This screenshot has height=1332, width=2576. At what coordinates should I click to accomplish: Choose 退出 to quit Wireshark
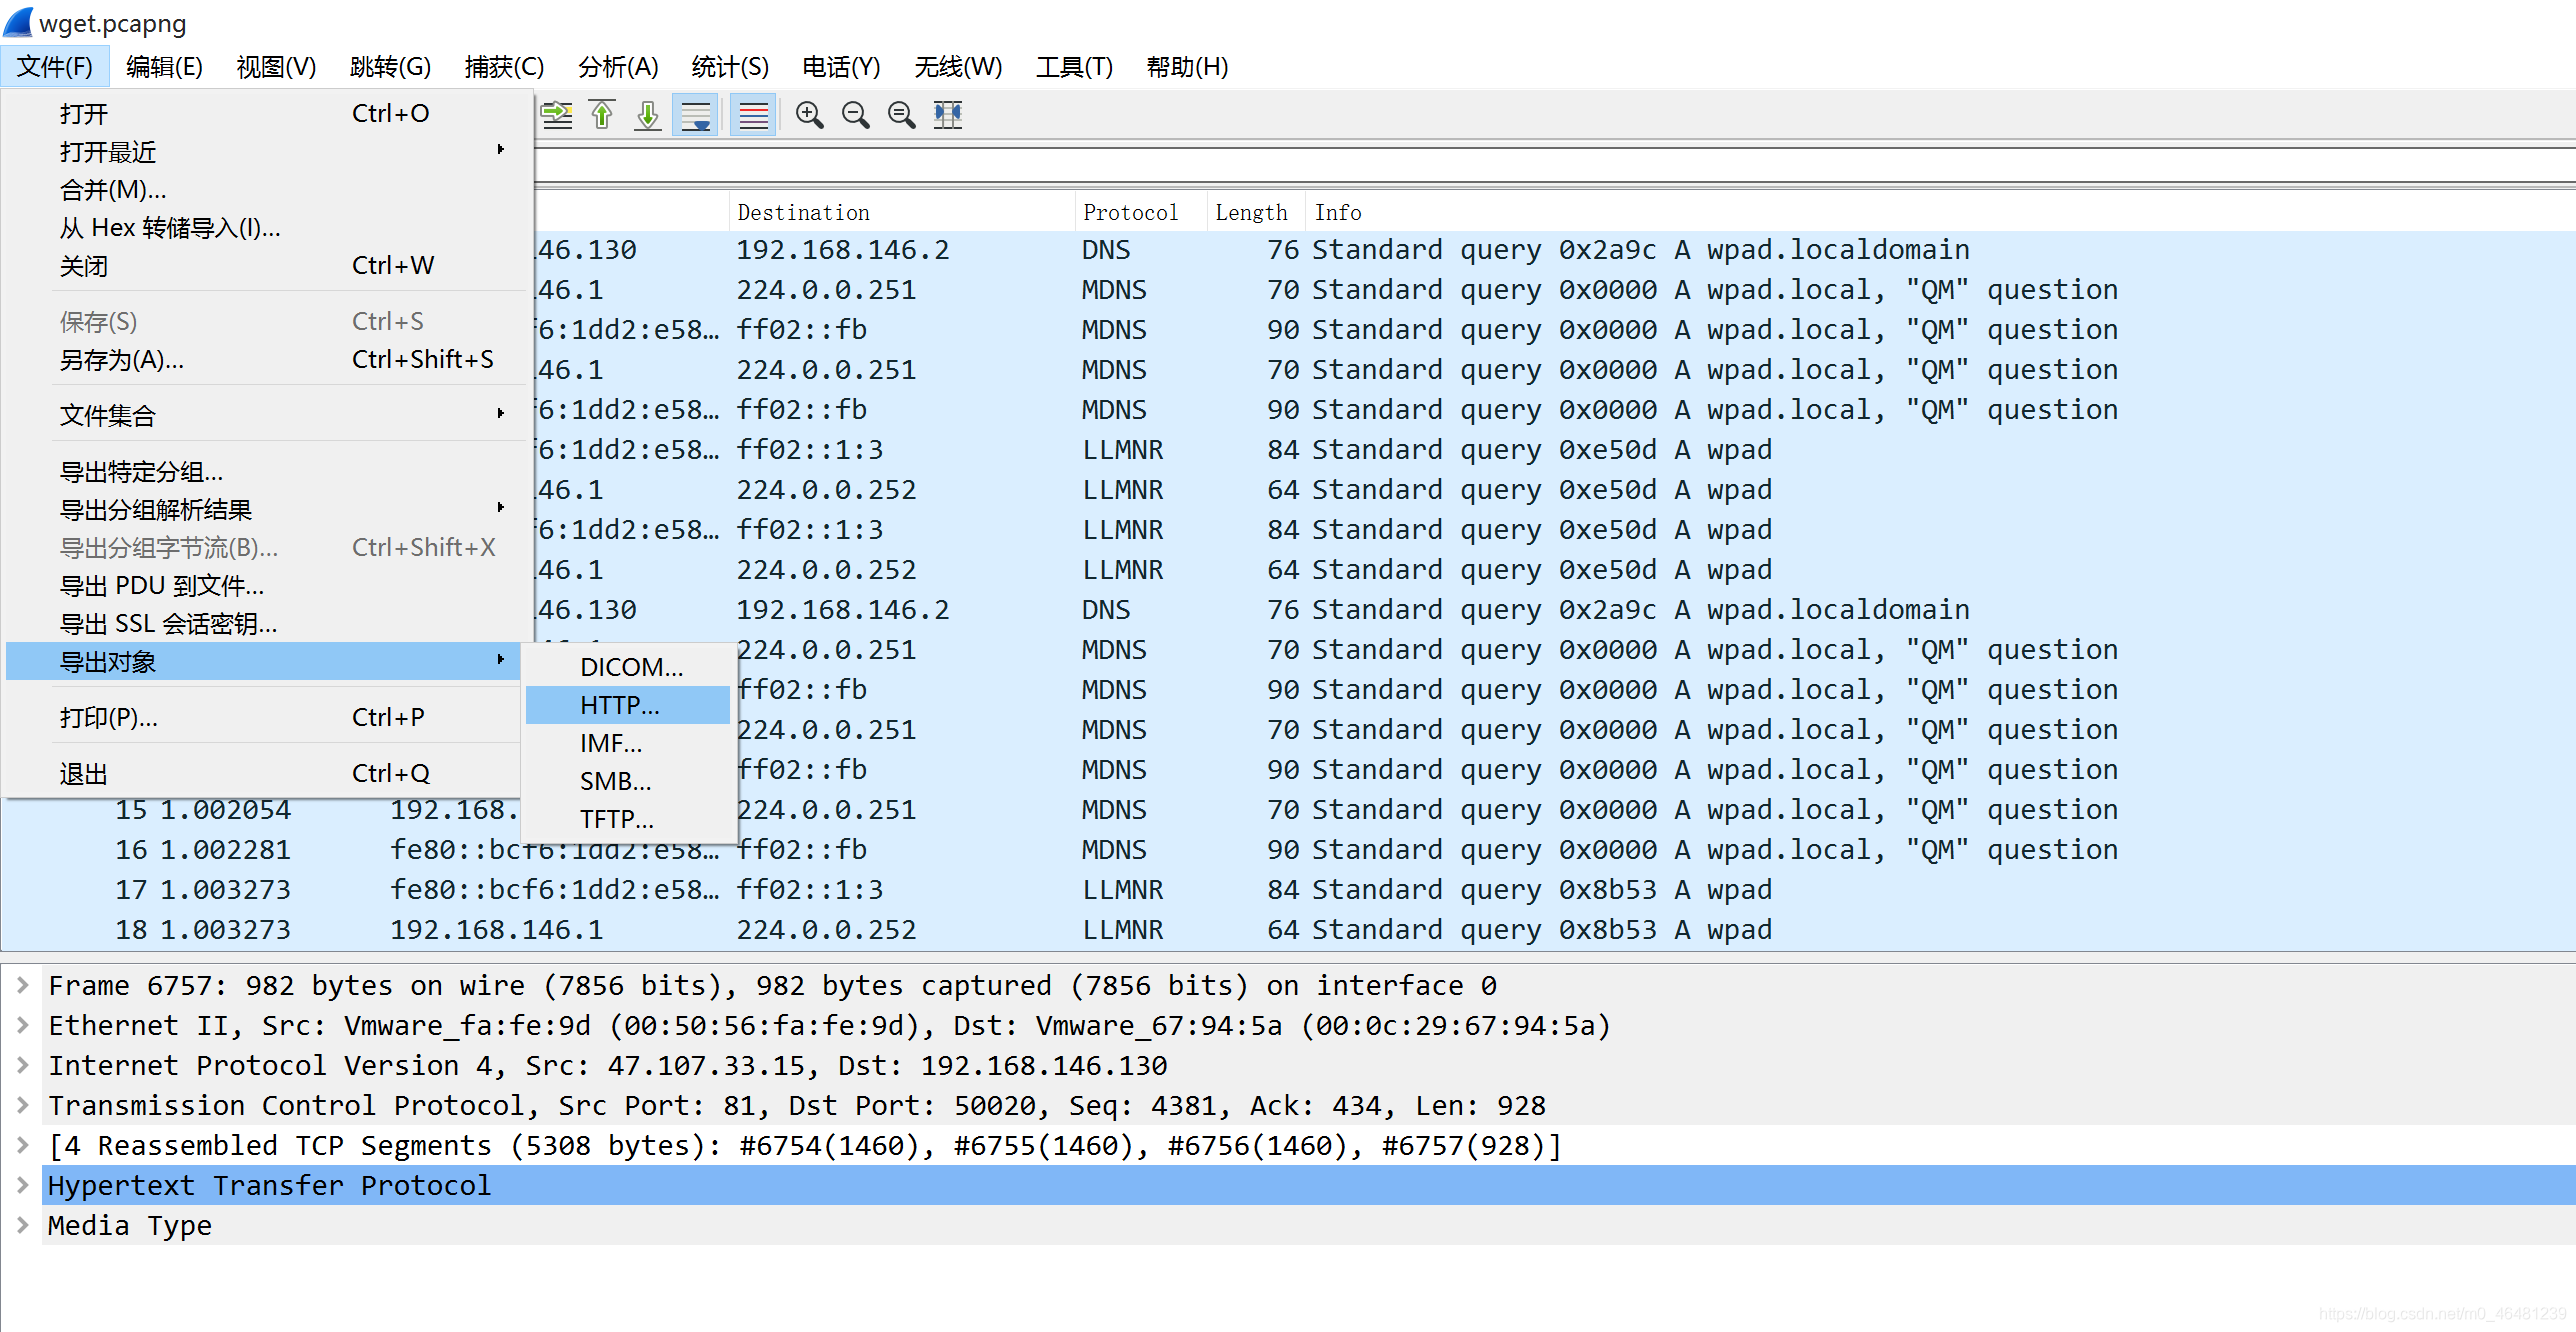265,774
